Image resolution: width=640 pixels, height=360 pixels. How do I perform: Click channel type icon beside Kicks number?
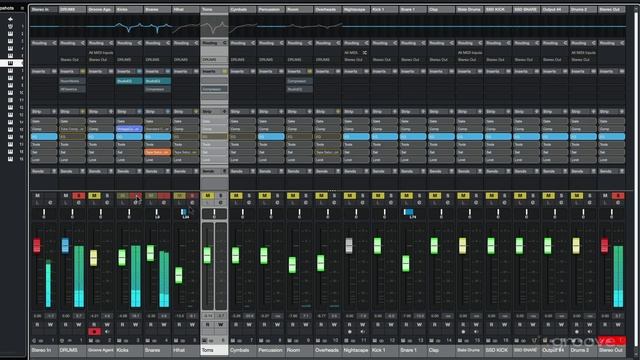tap(119, 340)
